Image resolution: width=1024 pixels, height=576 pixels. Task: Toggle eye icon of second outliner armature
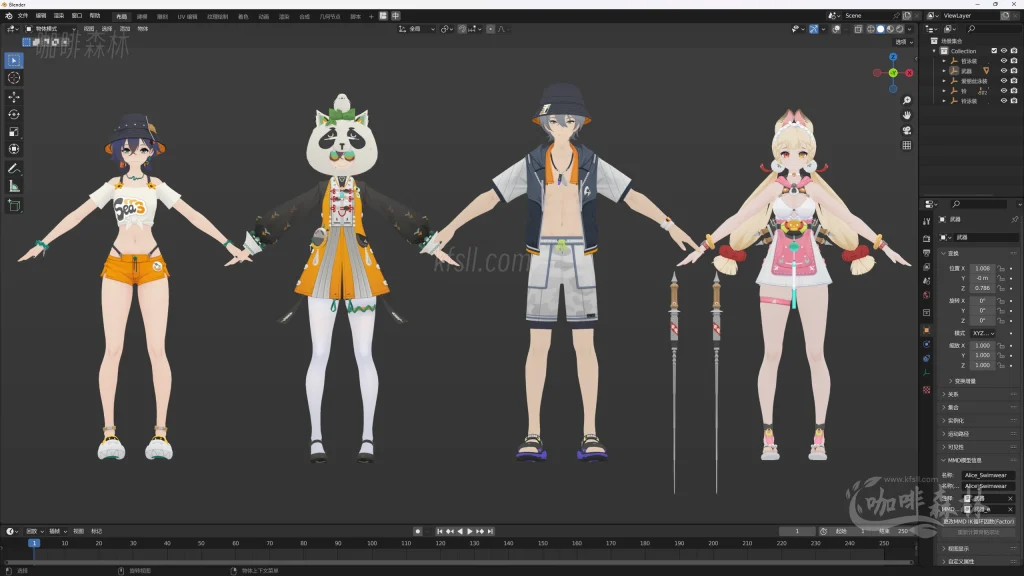click(1004, 71)
